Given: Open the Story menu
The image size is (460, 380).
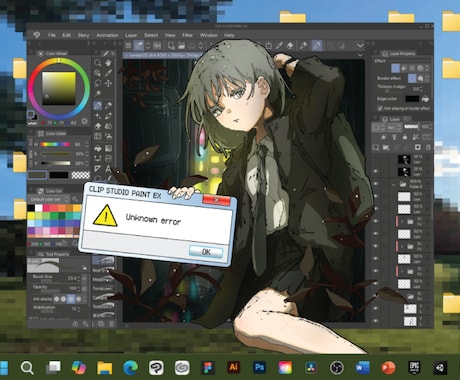Looking at the screenshot, I should (83, 35).
